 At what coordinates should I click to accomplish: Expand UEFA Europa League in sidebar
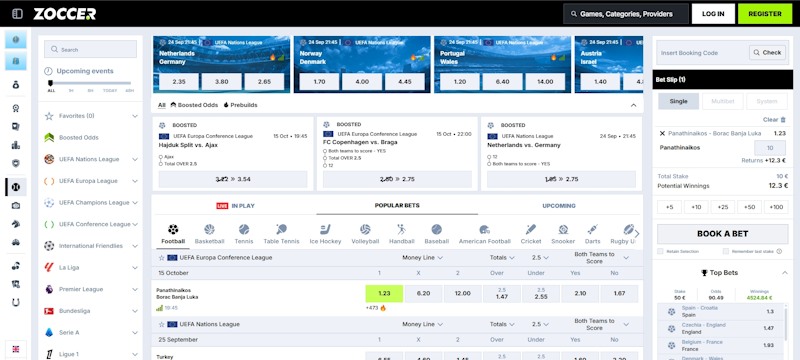(135, 181)
